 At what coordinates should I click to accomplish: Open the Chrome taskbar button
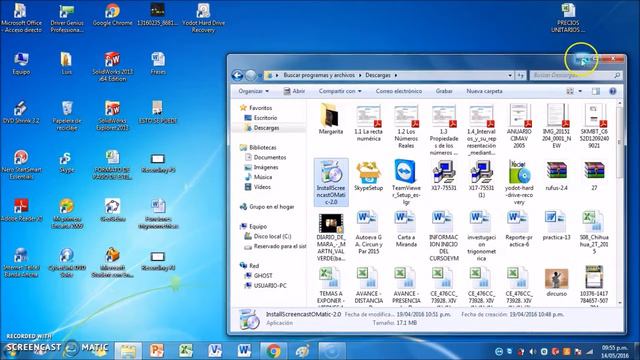click(273, 351)
